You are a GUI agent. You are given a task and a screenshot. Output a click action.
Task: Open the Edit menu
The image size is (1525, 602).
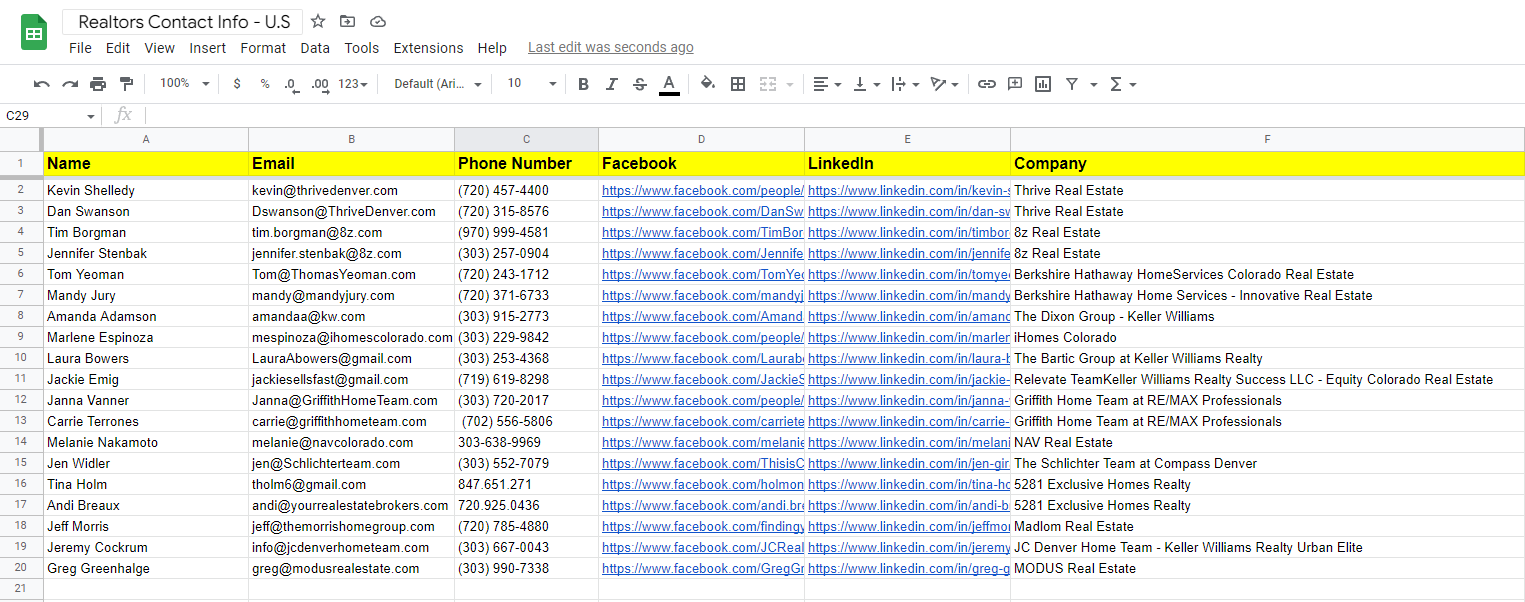coord(118,48)
